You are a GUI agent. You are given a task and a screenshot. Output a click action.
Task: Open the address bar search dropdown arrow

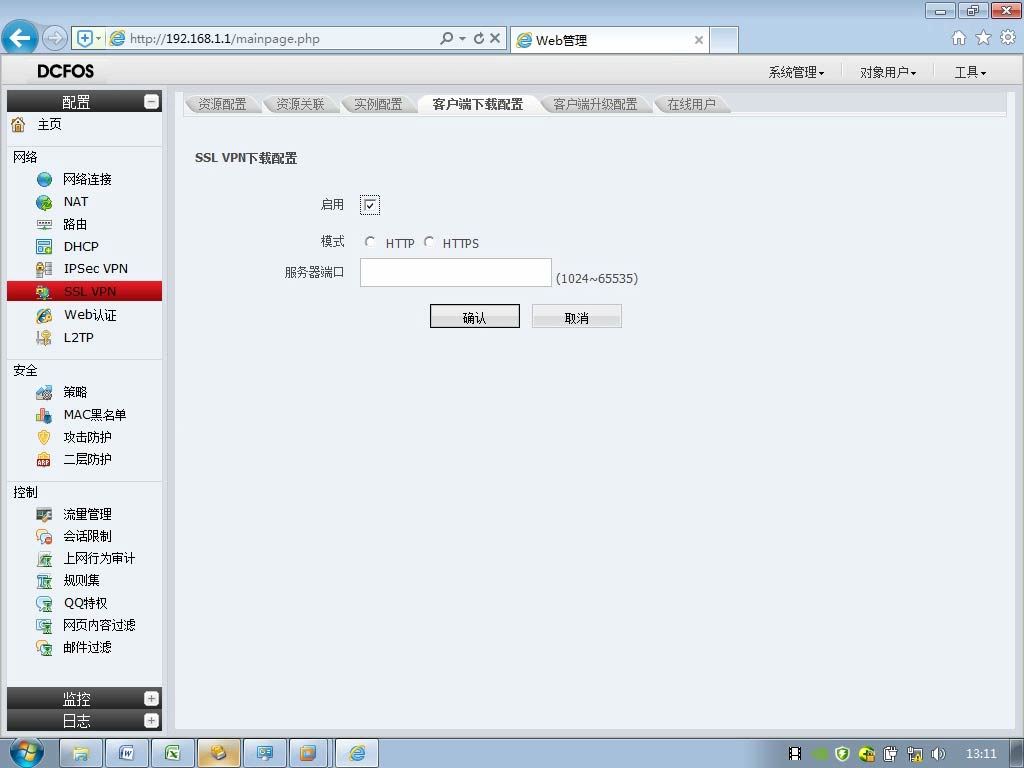[x=462, y=39]
